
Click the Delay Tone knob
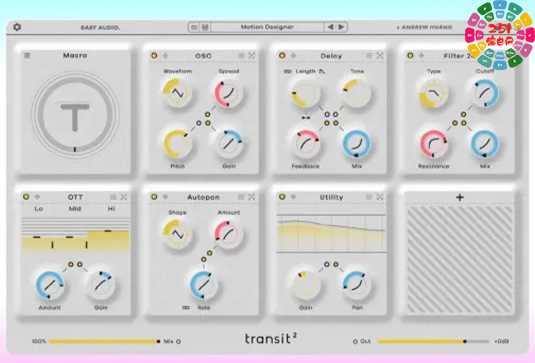[x=356, y=92]
